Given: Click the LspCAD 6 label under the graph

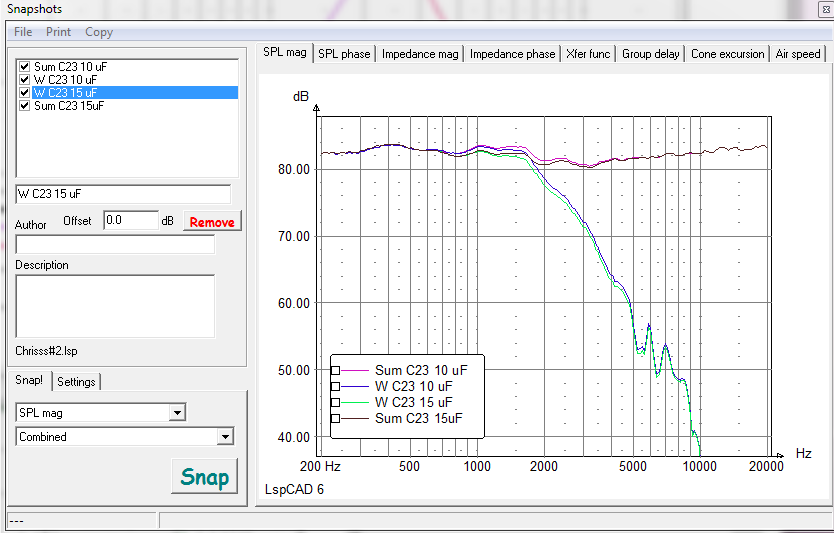Looking at the screenshot, I should click(294, 489).
